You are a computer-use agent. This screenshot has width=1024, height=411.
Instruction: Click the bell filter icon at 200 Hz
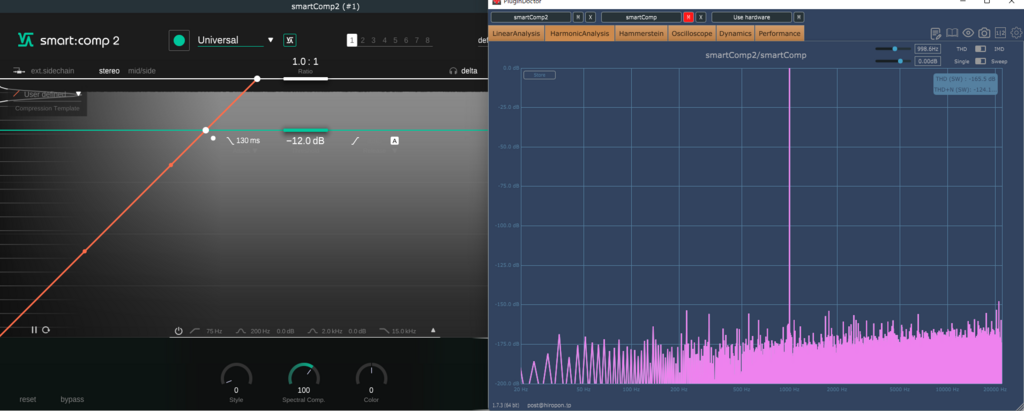240,331
